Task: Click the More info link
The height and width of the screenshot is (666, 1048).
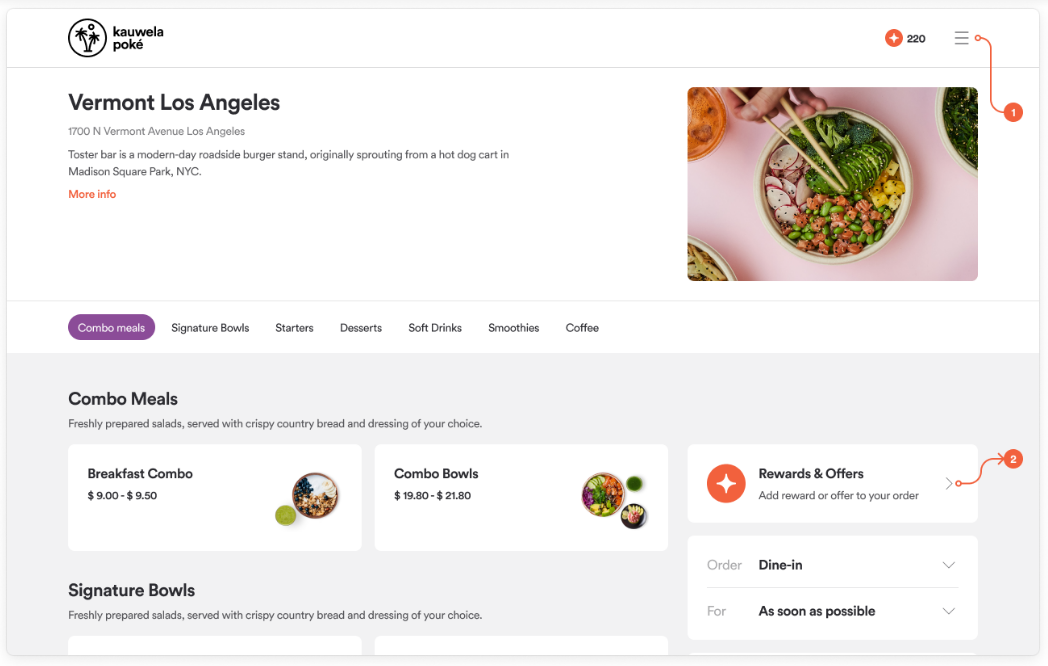Action: (x=92, y=194)
